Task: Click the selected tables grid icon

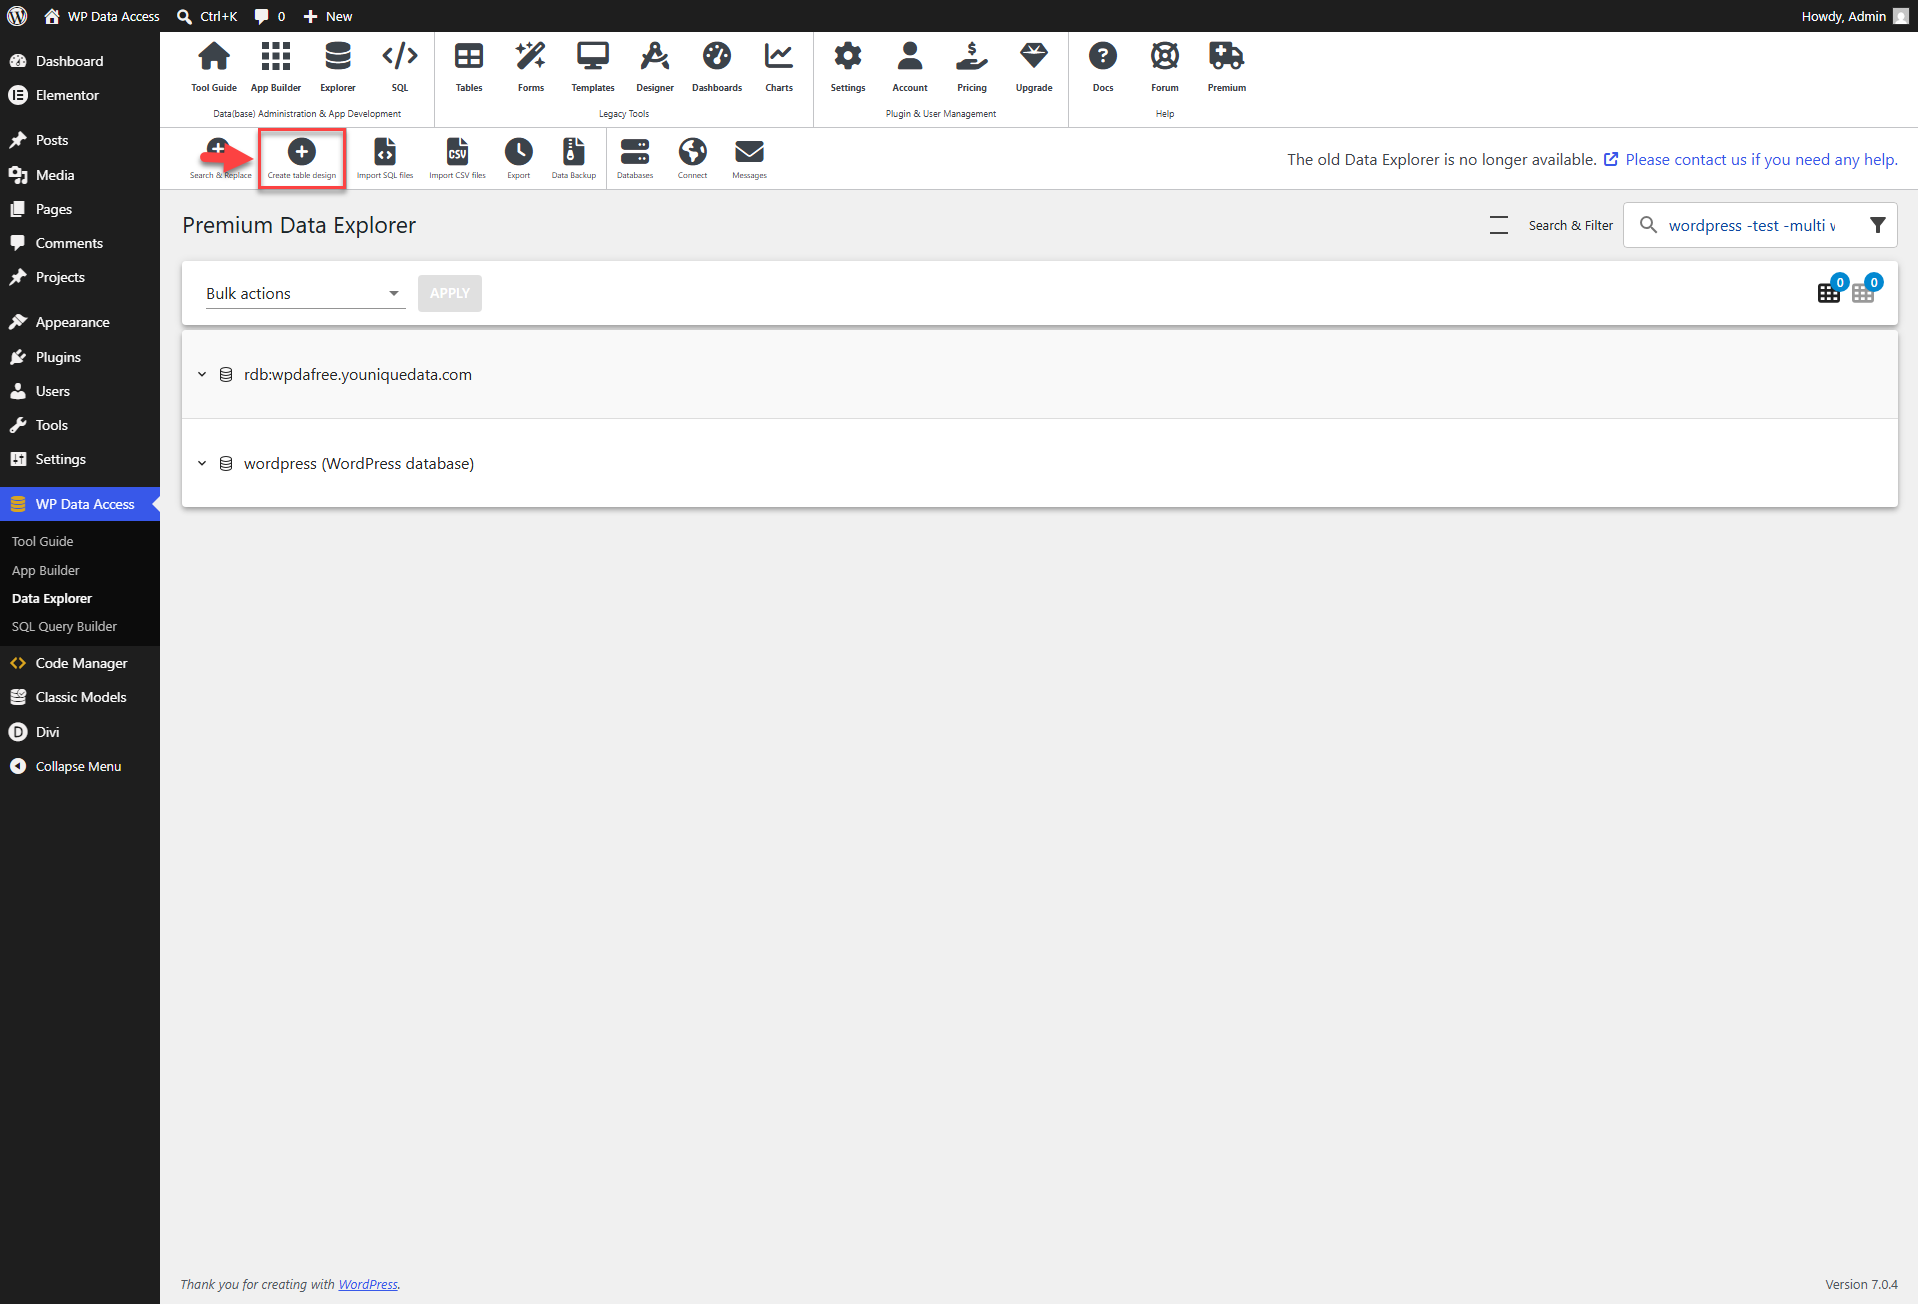Action: point(1829,293)
